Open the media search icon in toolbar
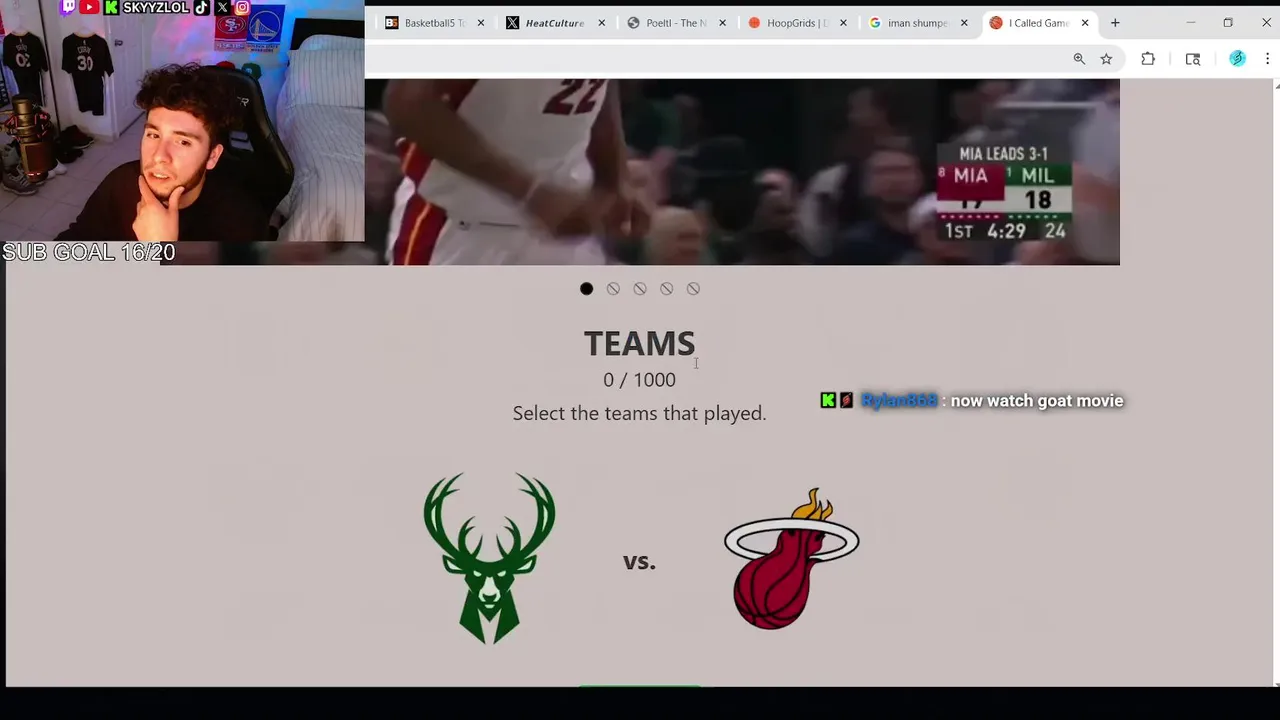This screenshot has width=1280, height=720. [x=1193, y=59]
